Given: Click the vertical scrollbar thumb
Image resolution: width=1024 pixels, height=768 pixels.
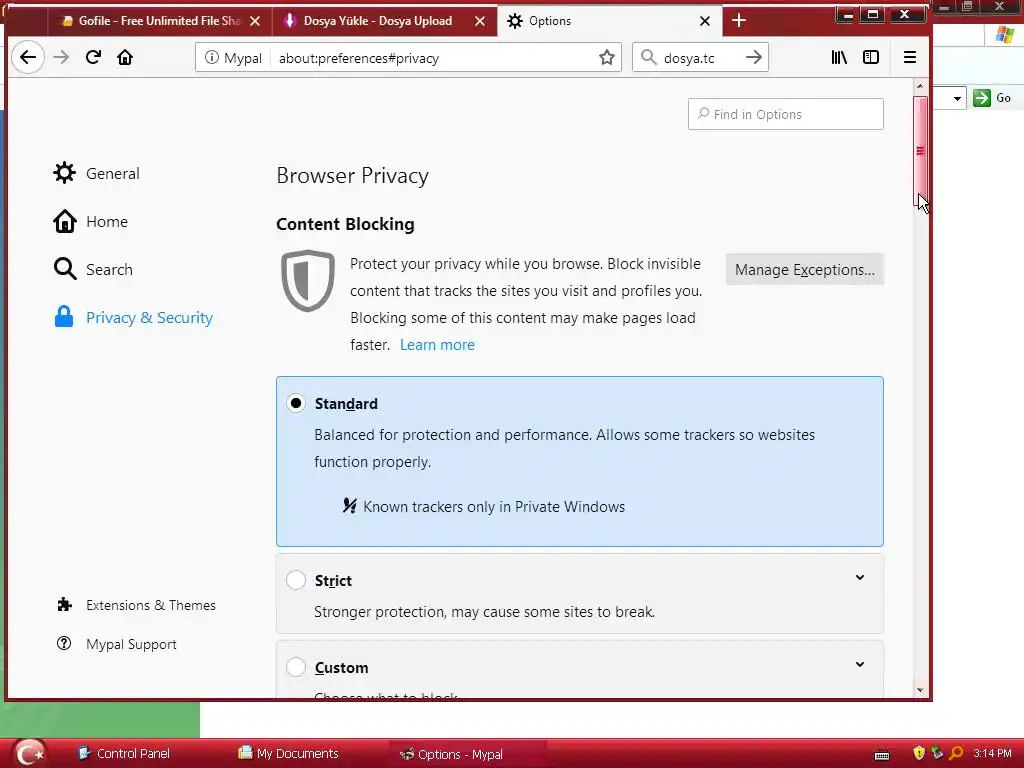Looking at the screenshot, I should click(x=920, y=152).
